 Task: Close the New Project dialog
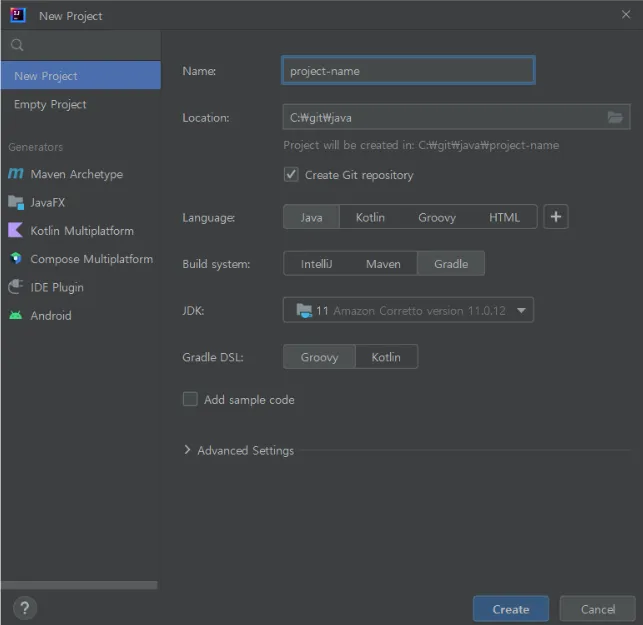click(x=626, y=15)
